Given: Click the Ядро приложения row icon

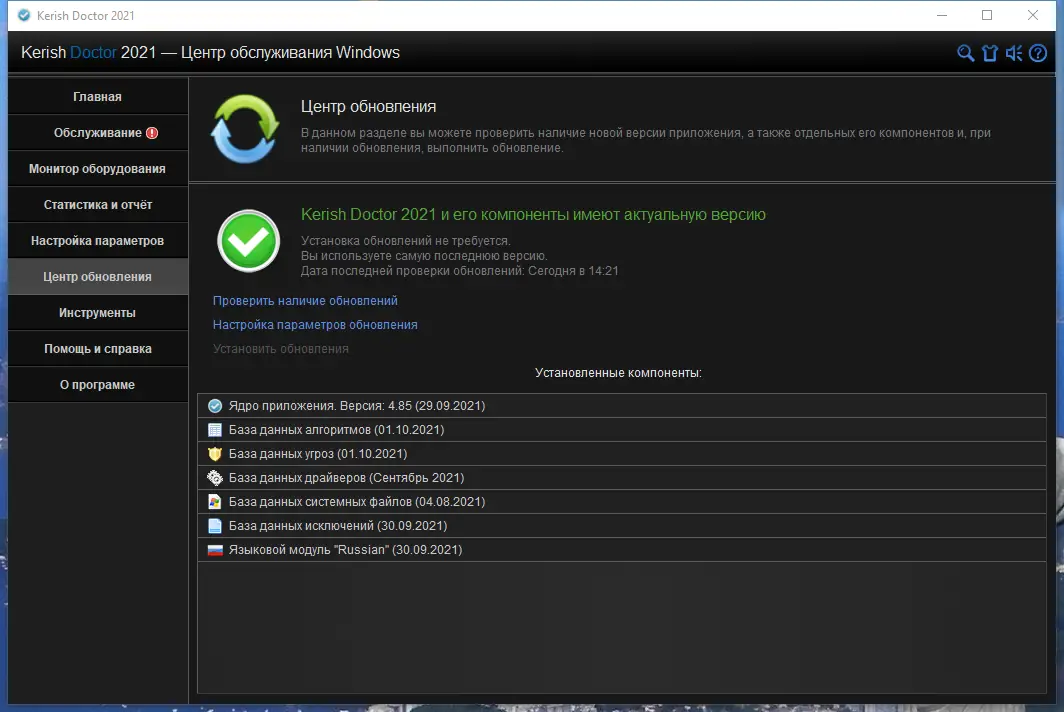Looking at the screenshot, I should [215, 406].
